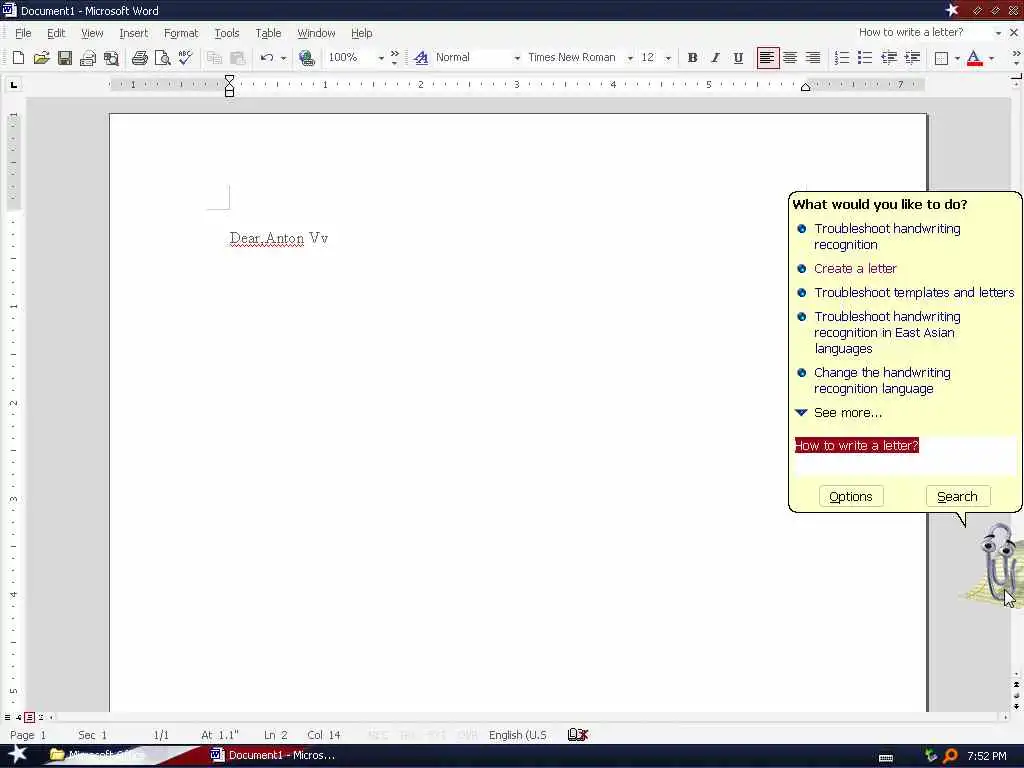Screen dimensions: 1024x768
Task: Click the Assistant's Options button
Action: (850, 496)
